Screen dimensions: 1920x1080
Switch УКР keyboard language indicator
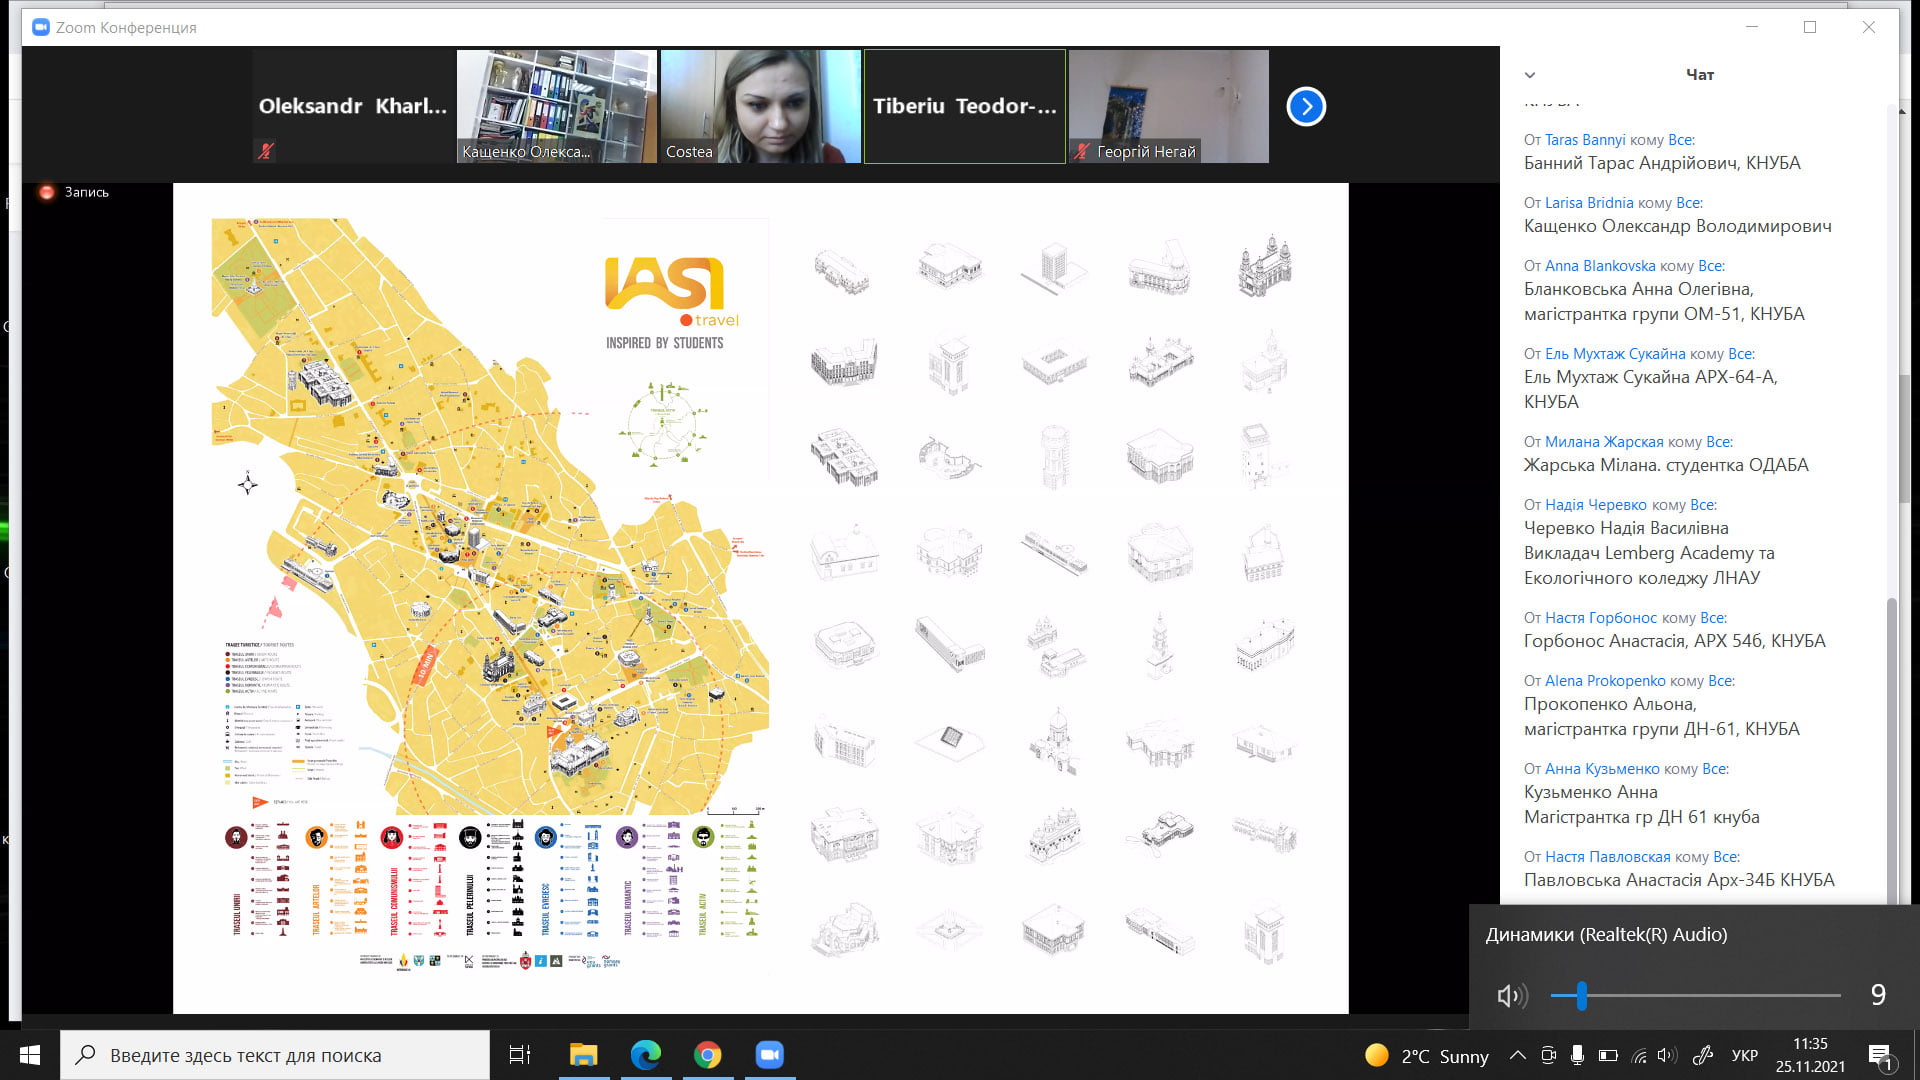coord(1745,1056)
